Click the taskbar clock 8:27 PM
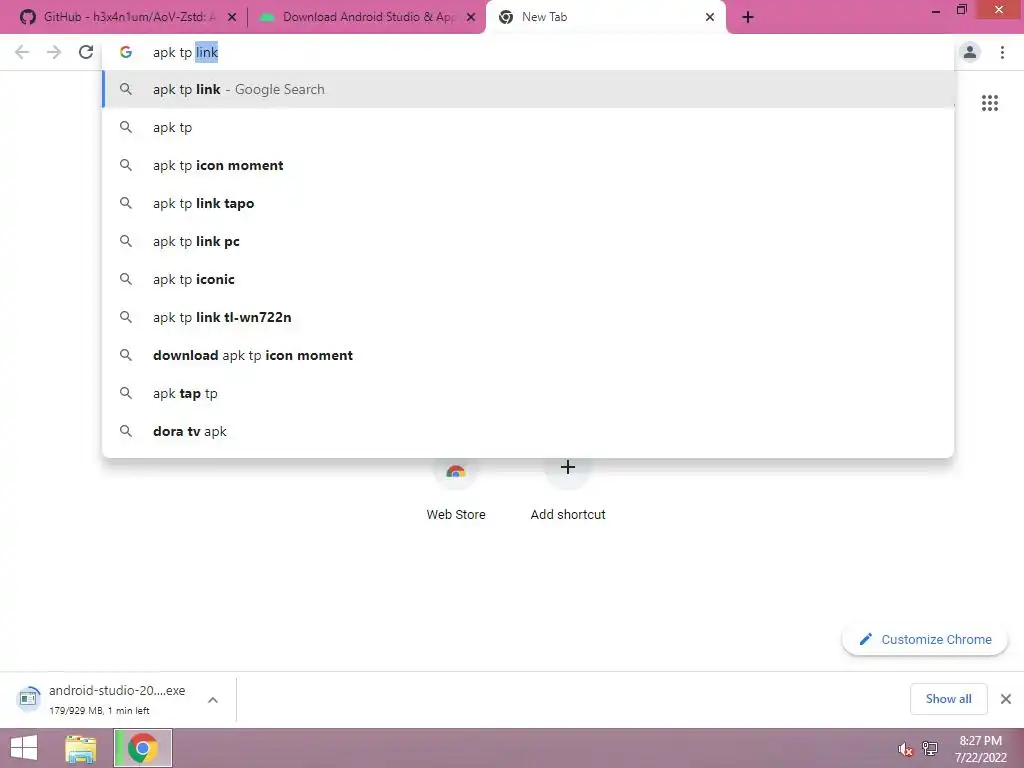This screenshot has width=1024, height=768. pyautogui.click(x=980, y=741)
